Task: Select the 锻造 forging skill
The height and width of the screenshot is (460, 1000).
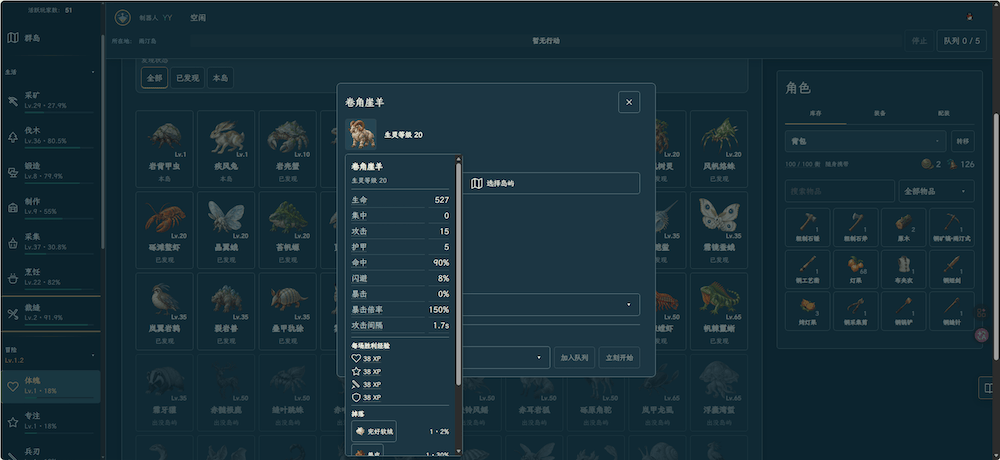Action: click(x=50, y=170)
